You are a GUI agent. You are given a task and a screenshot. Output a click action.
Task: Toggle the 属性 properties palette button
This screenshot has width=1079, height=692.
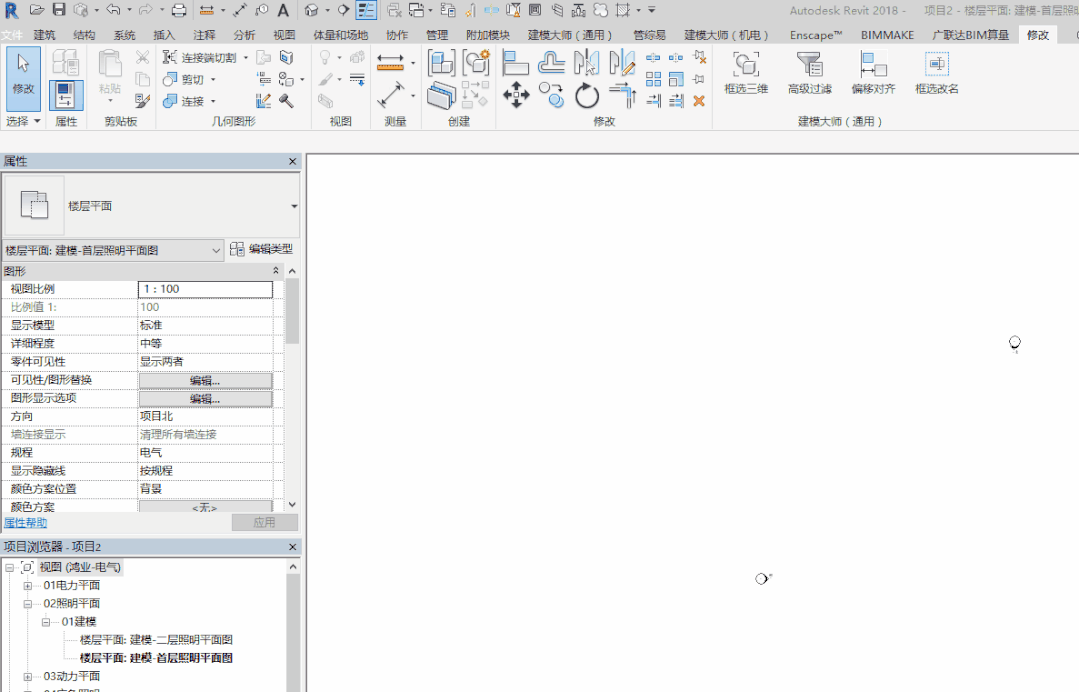[66, 96]
